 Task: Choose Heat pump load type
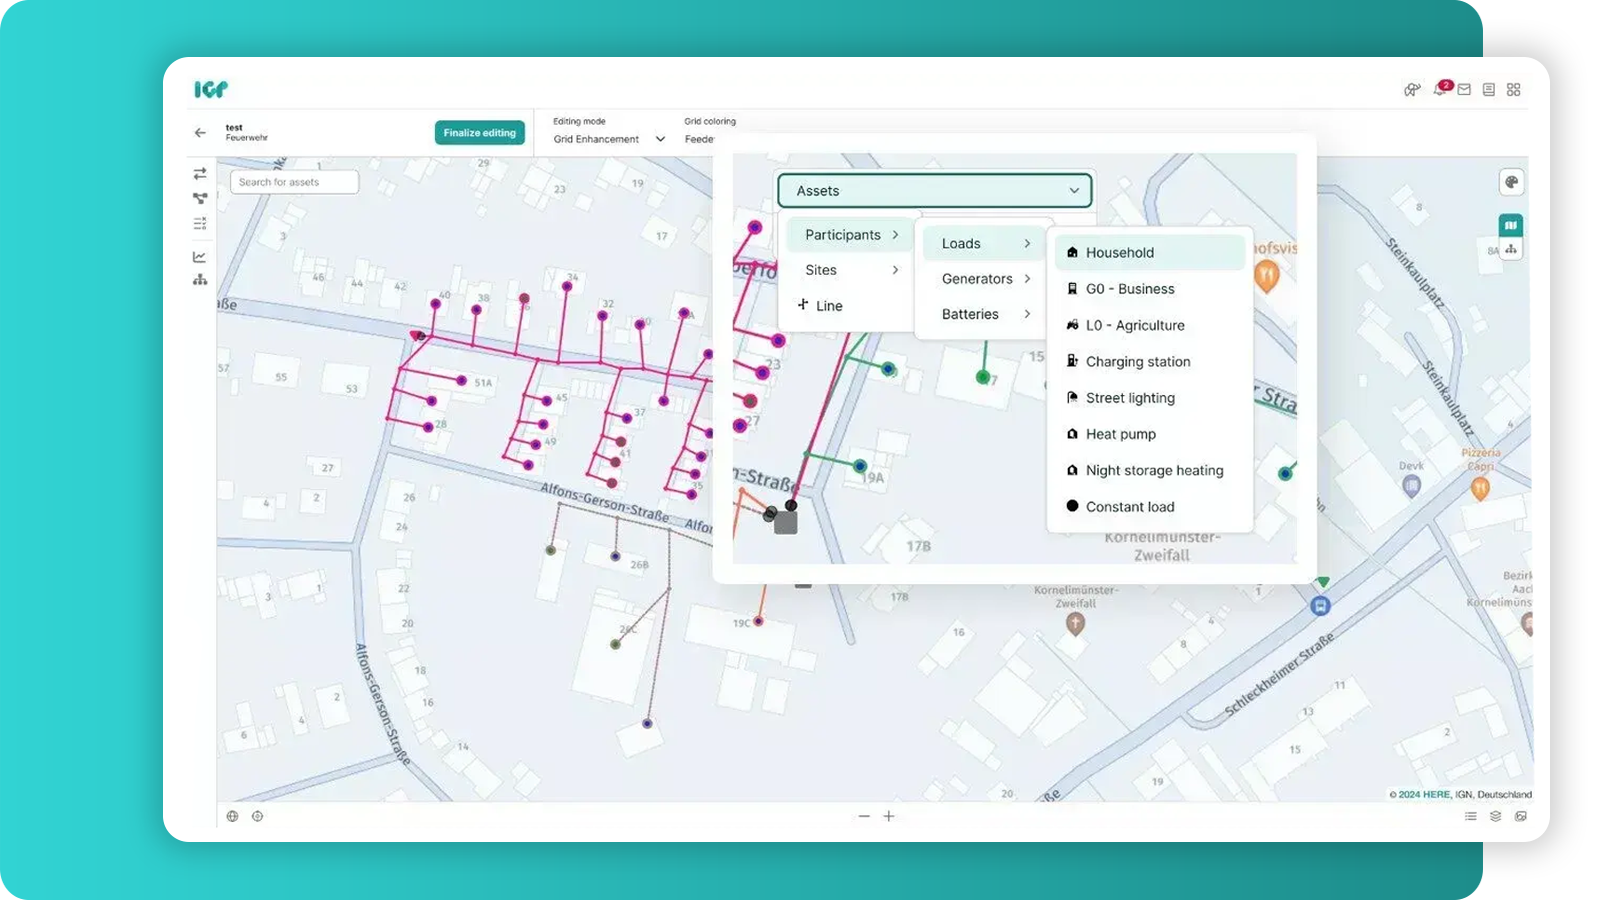1150,434
